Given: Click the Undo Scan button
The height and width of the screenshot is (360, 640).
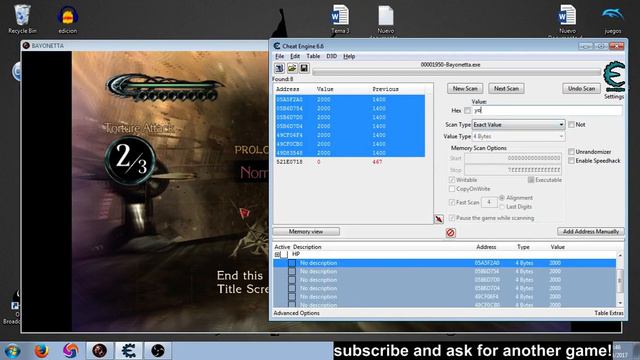Looking at the screenshot, I should (x=582, y=89).
